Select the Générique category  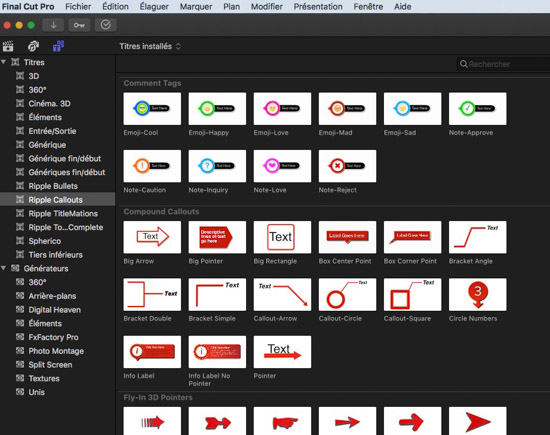[x=58, y=145]
